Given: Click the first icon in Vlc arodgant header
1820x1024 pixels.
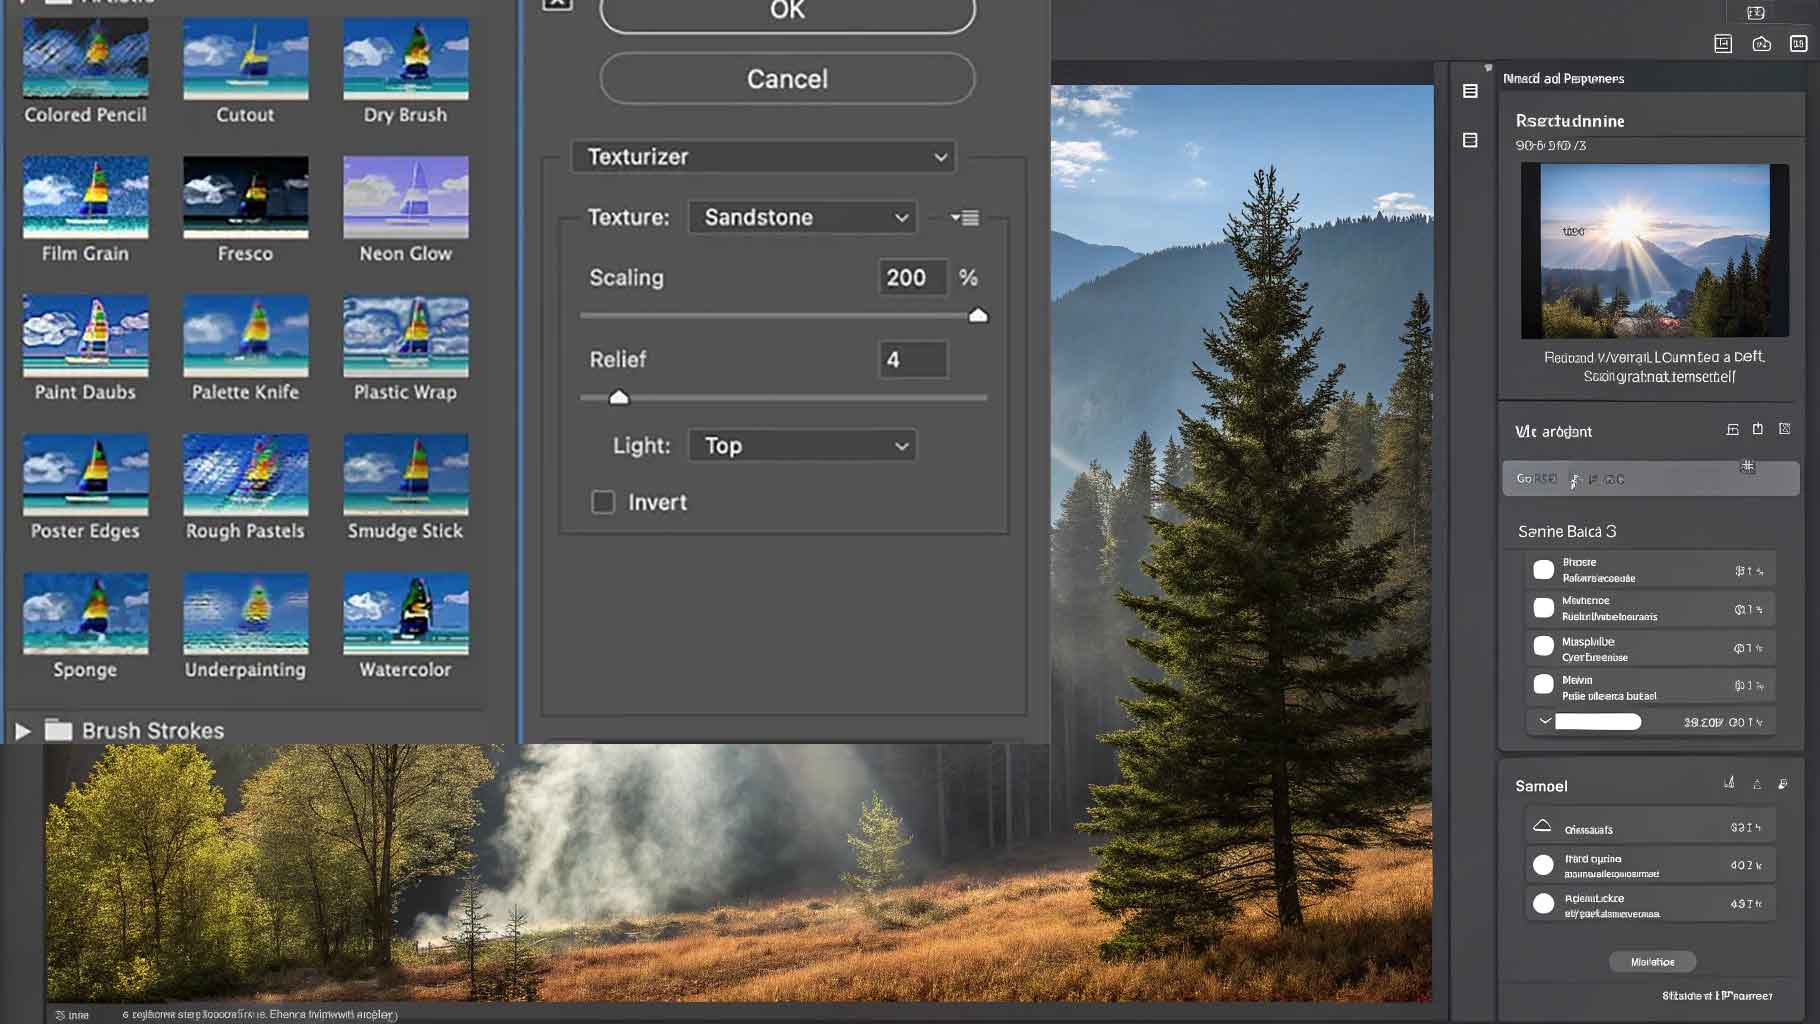Looking at the screenshot, I should point(1732,430).
